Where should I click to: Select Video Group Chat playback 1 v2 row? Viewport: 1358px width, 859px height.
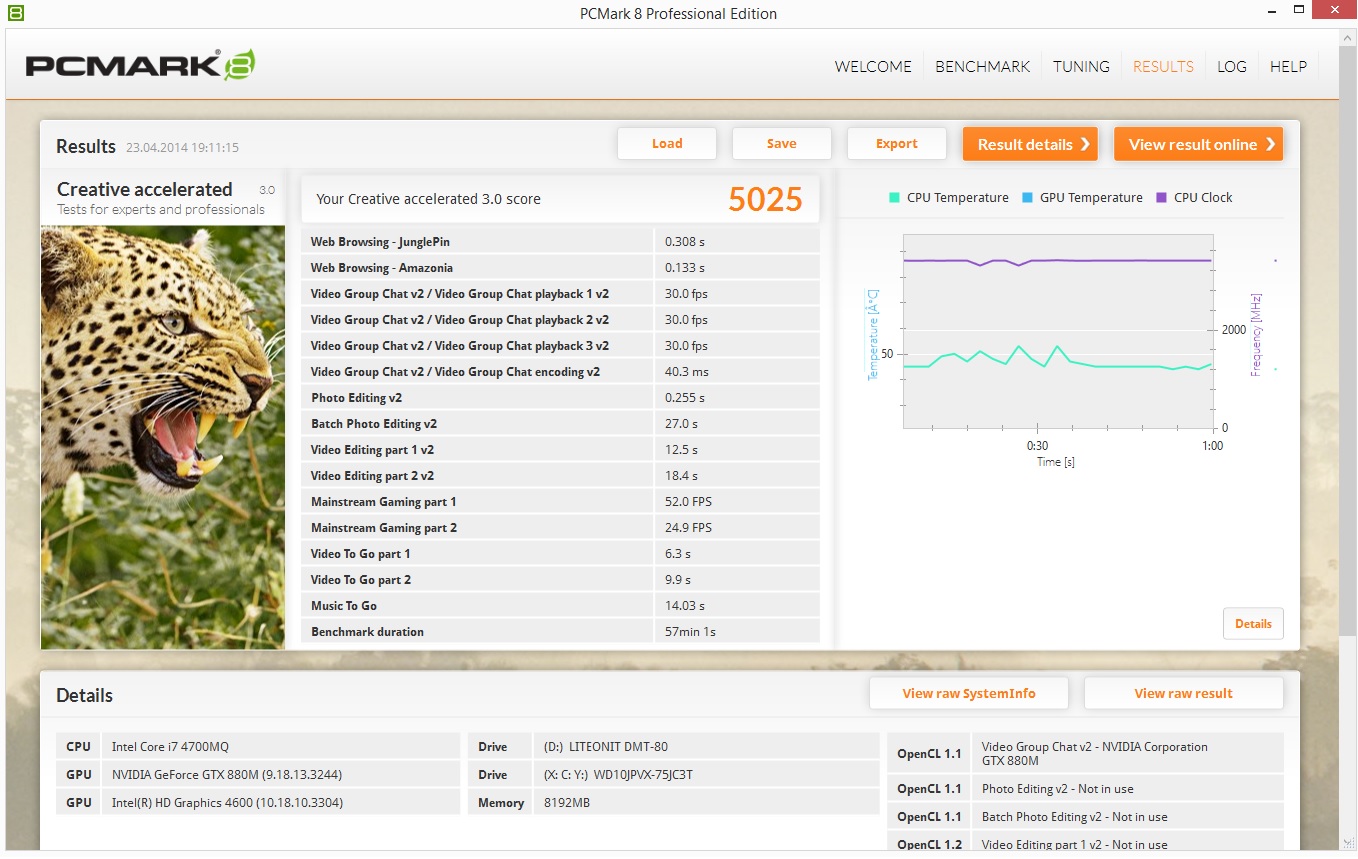point(560,294)
